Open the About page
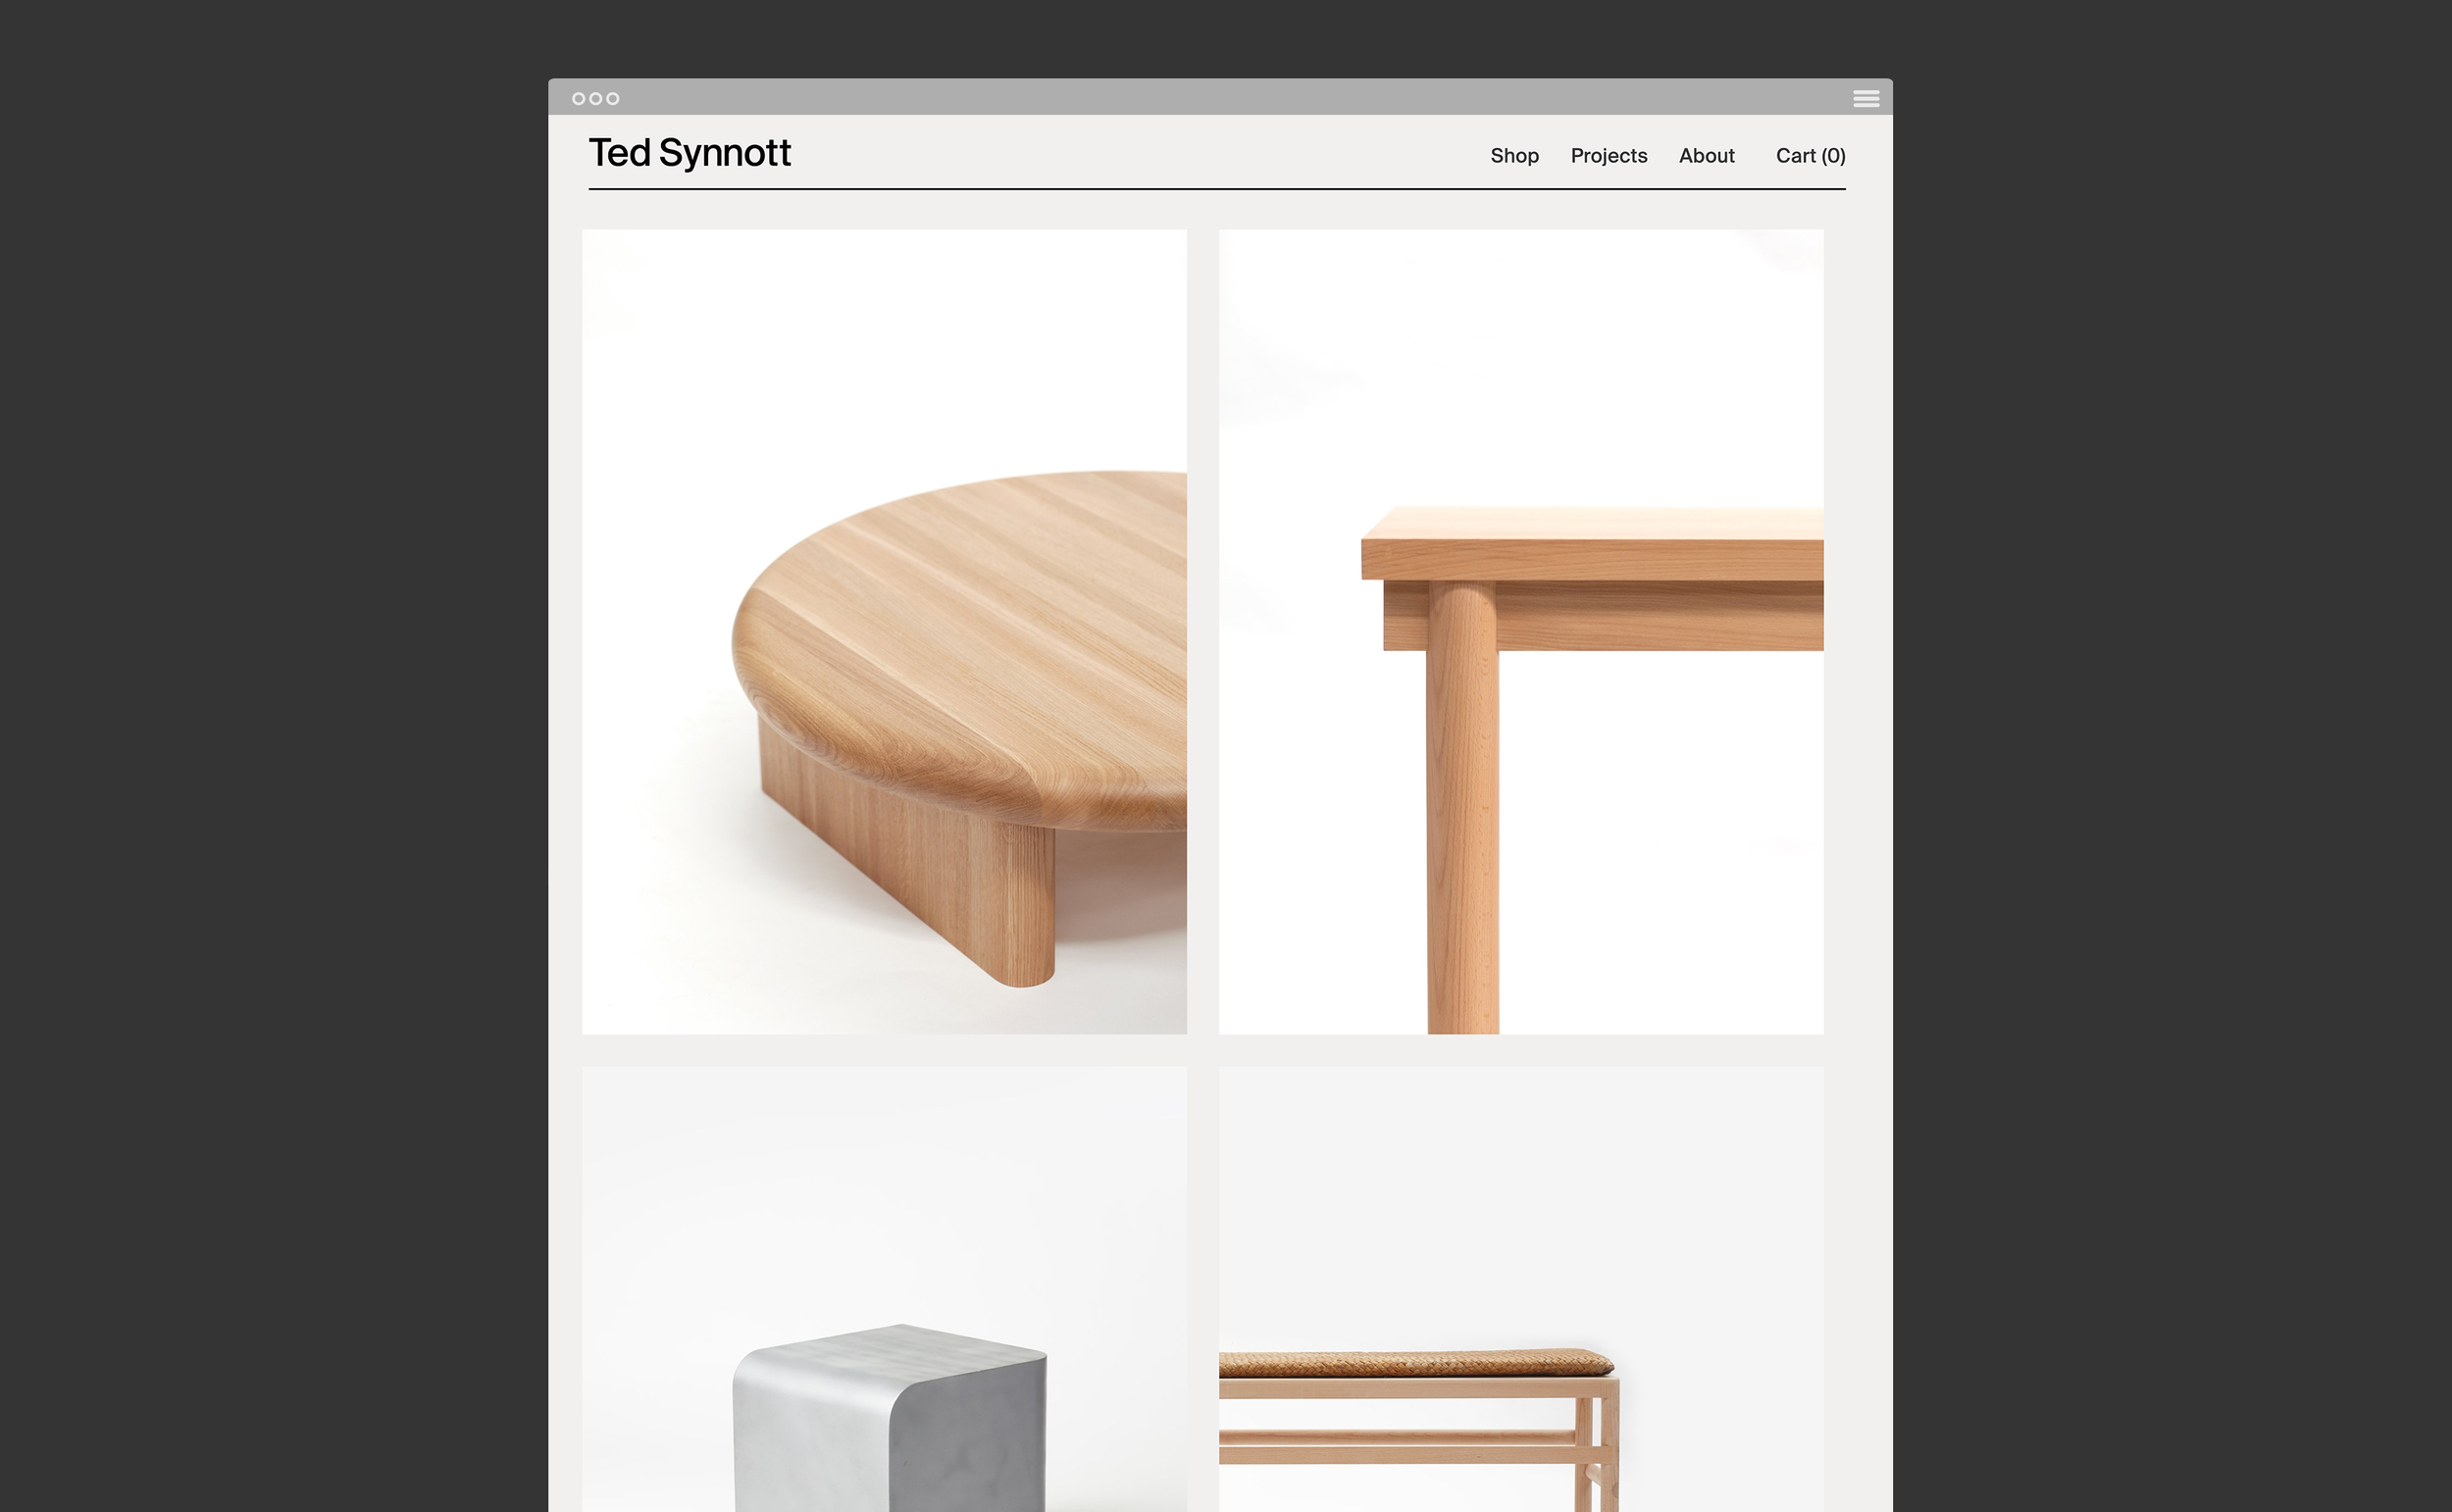 click(x=1706, y=155)
